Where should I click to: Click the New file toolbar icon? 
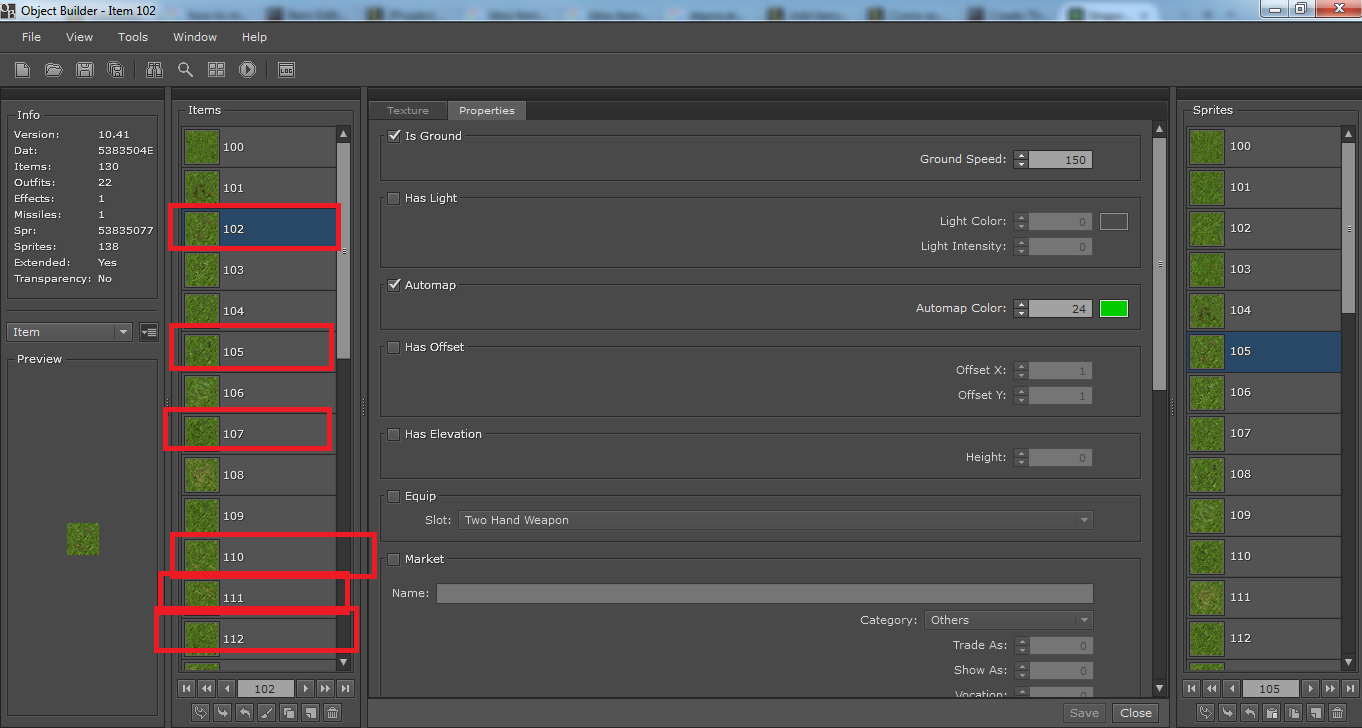22,69
